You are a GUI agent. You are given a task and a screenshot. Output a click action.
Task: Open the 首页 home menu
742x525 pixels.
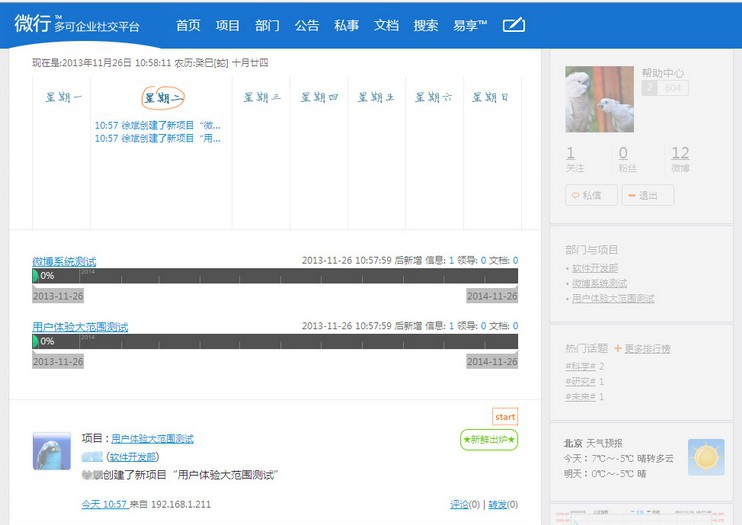[x=188, y=25]
